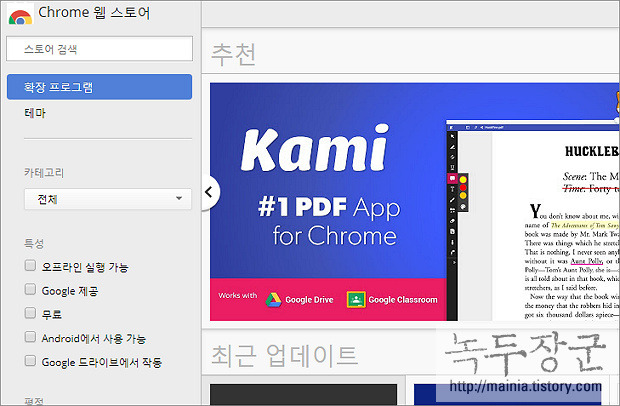
Task: Check the Google 제공 filter
Action: [30, 289]
